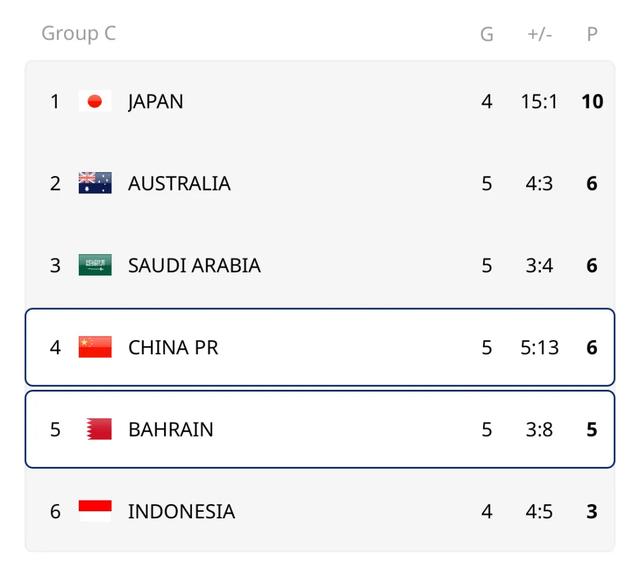The height and width of the screenshot is (561, 640).
Task: Click the P points column header
Action: click(592, 34)
